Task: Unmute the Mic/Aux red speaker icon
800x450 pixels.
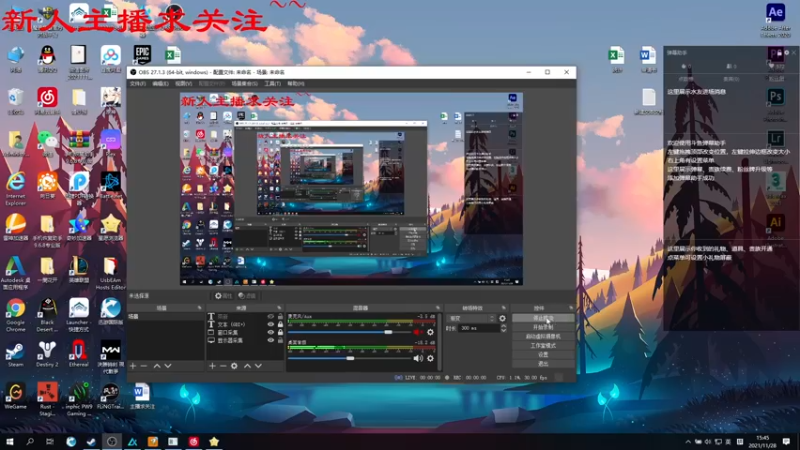Action: click(x=418, y=332)
